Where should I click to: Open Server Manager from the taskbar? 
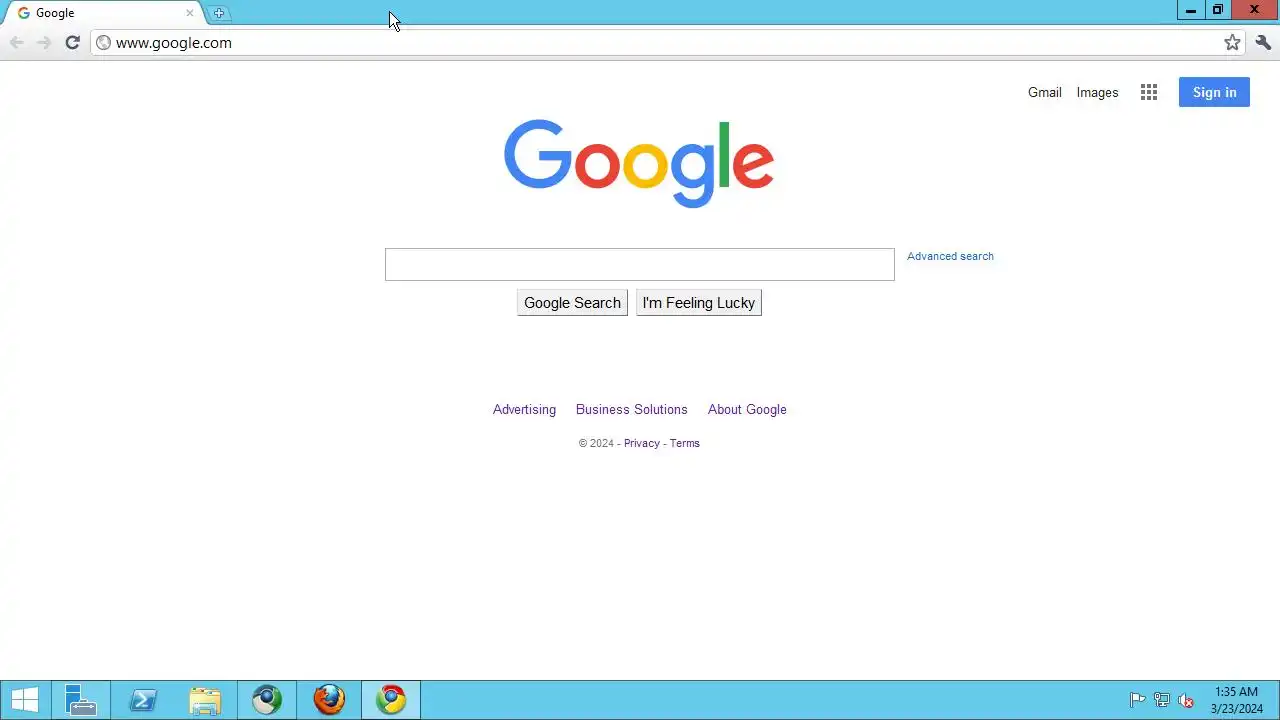tap(80, 700)
